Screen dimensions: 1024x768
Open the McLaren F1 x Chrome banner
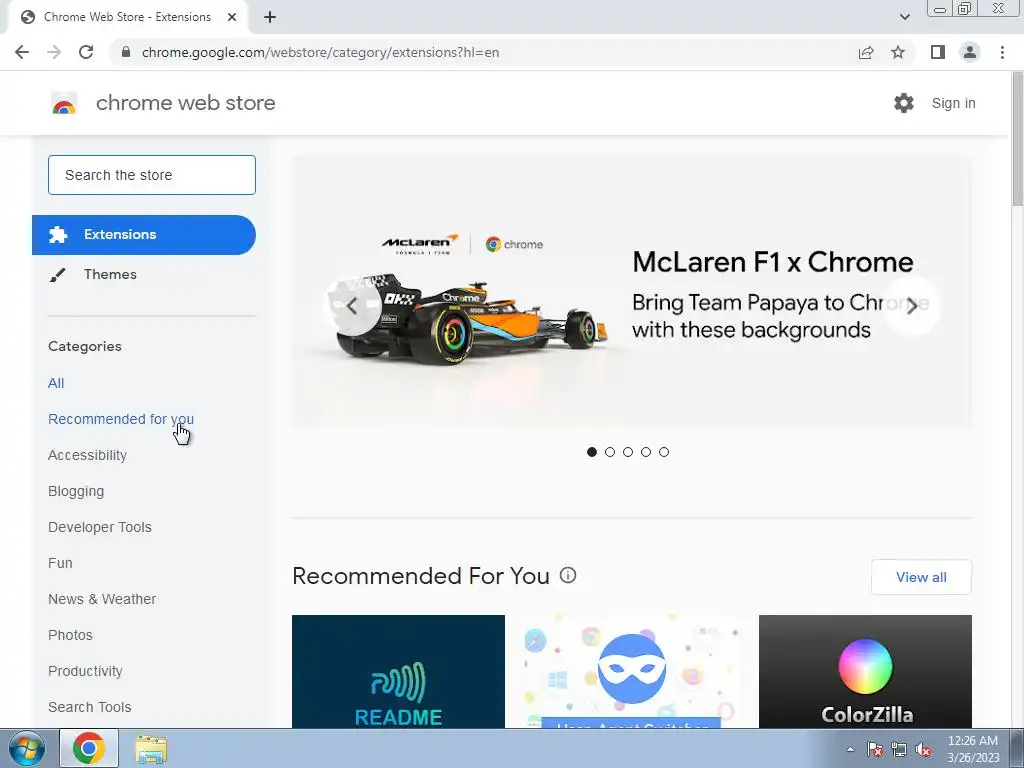pyautogui.click(x=632, y=292)
